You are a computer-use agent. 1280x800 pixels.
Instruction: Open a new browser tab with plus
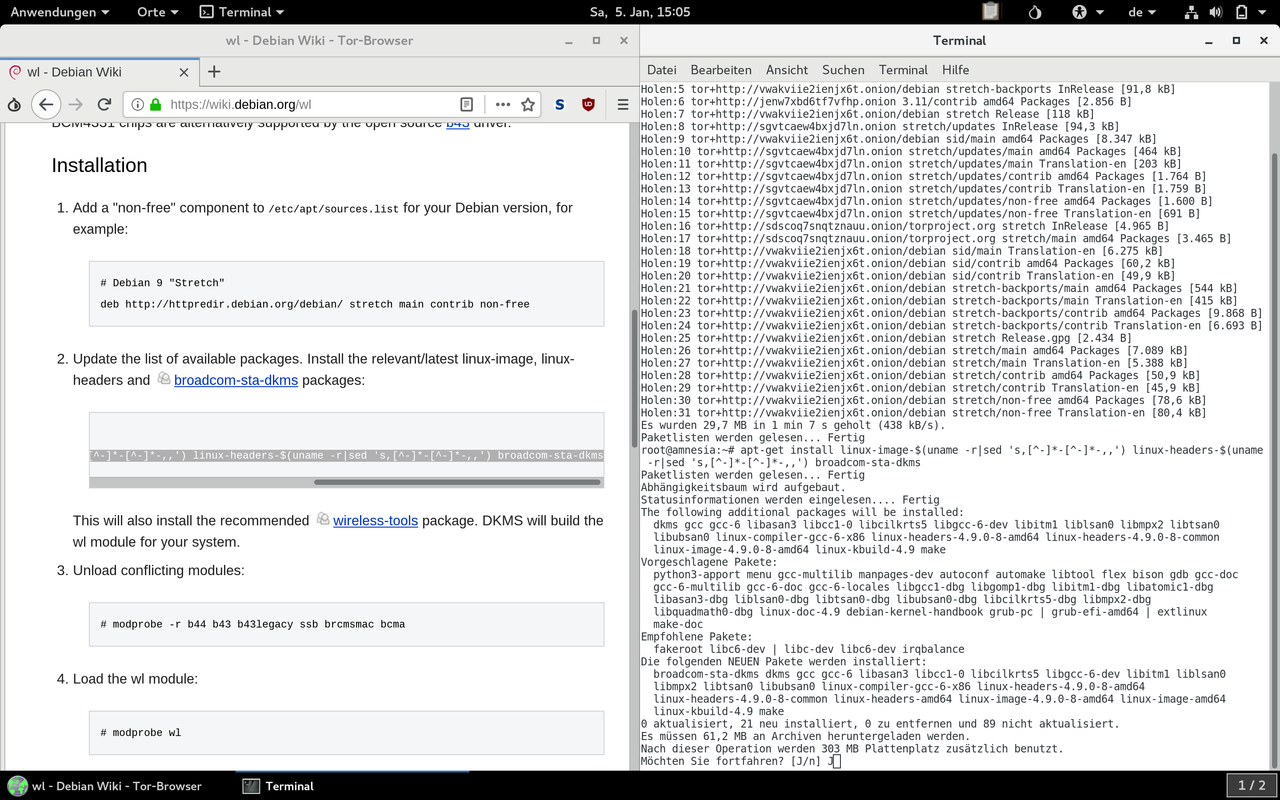[x=214, y=72]
